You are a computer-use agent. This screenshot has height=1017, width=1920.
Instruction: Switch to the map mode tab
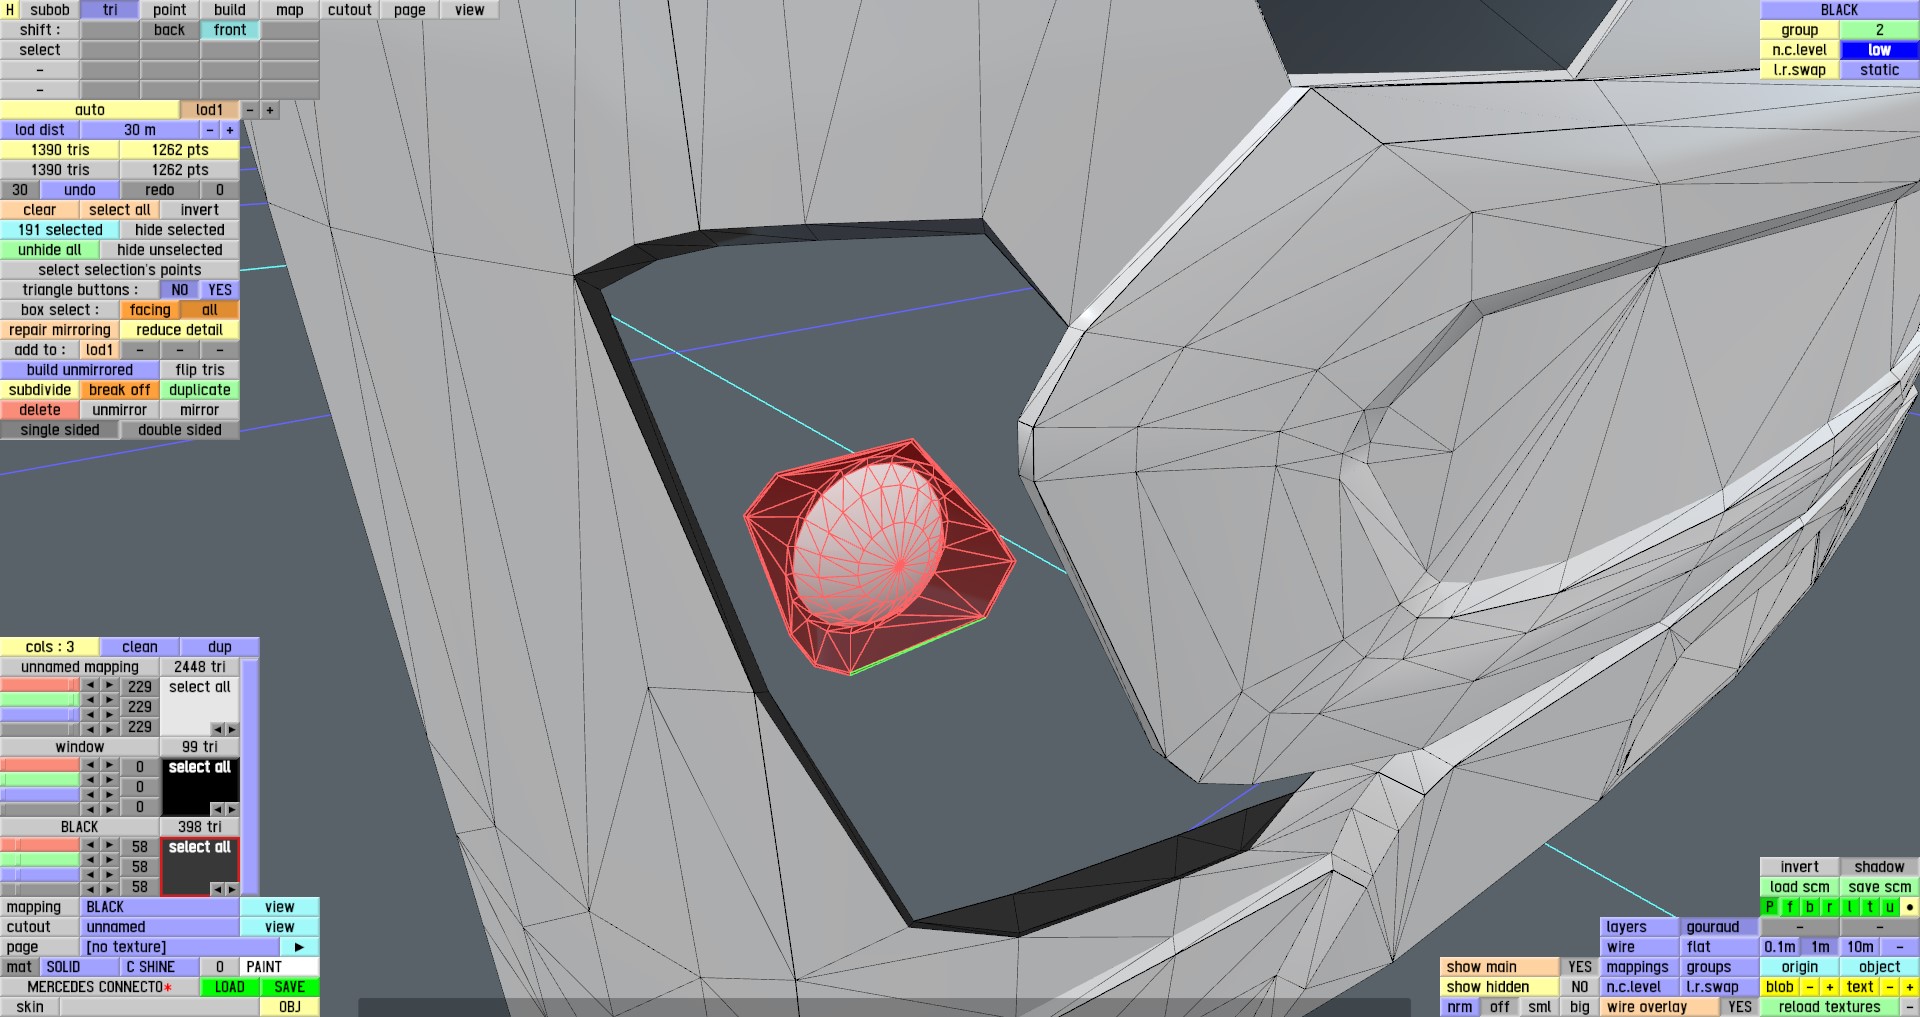(290, 10)
